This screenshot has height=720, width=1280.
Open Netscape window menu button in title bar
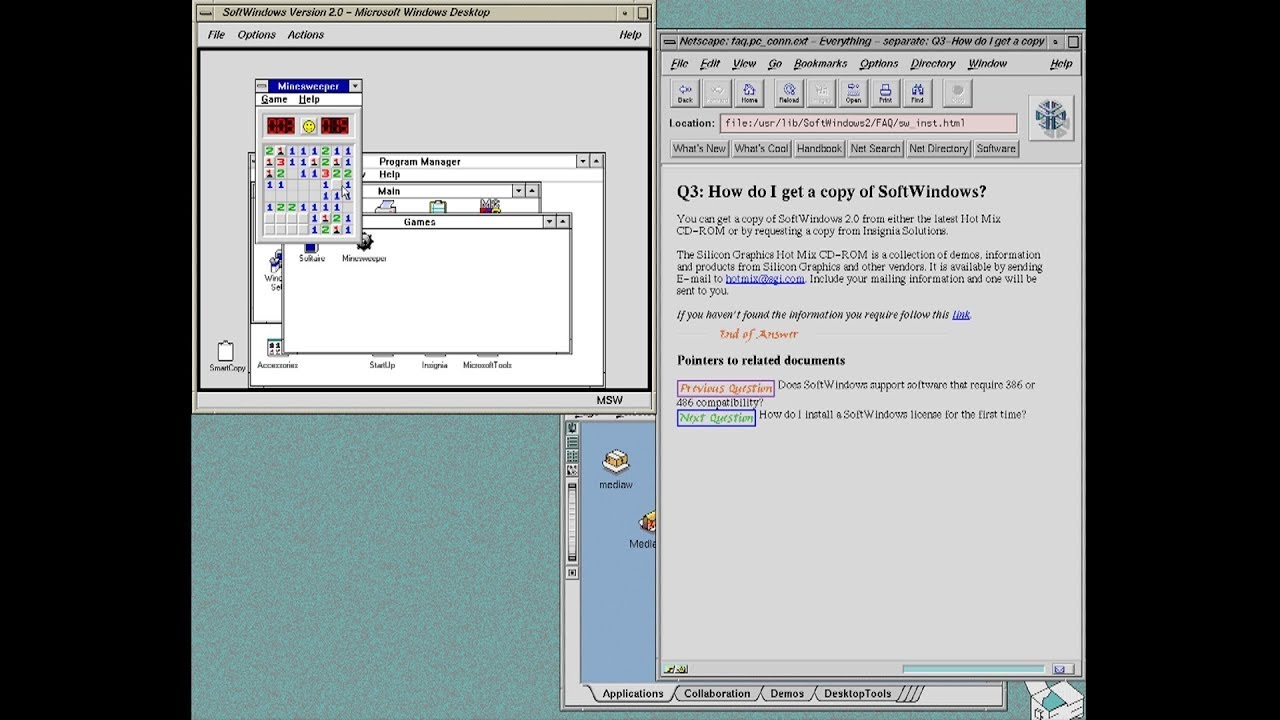(x=668, y=42)
